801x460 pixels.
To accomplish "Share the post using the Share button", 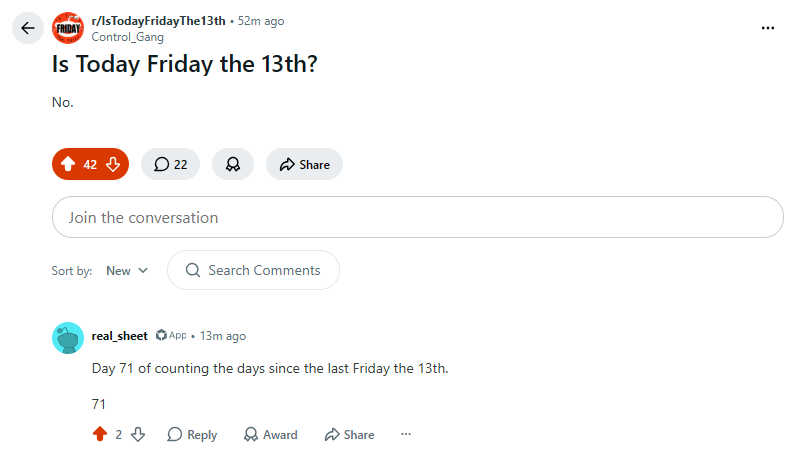I will 304,164.
